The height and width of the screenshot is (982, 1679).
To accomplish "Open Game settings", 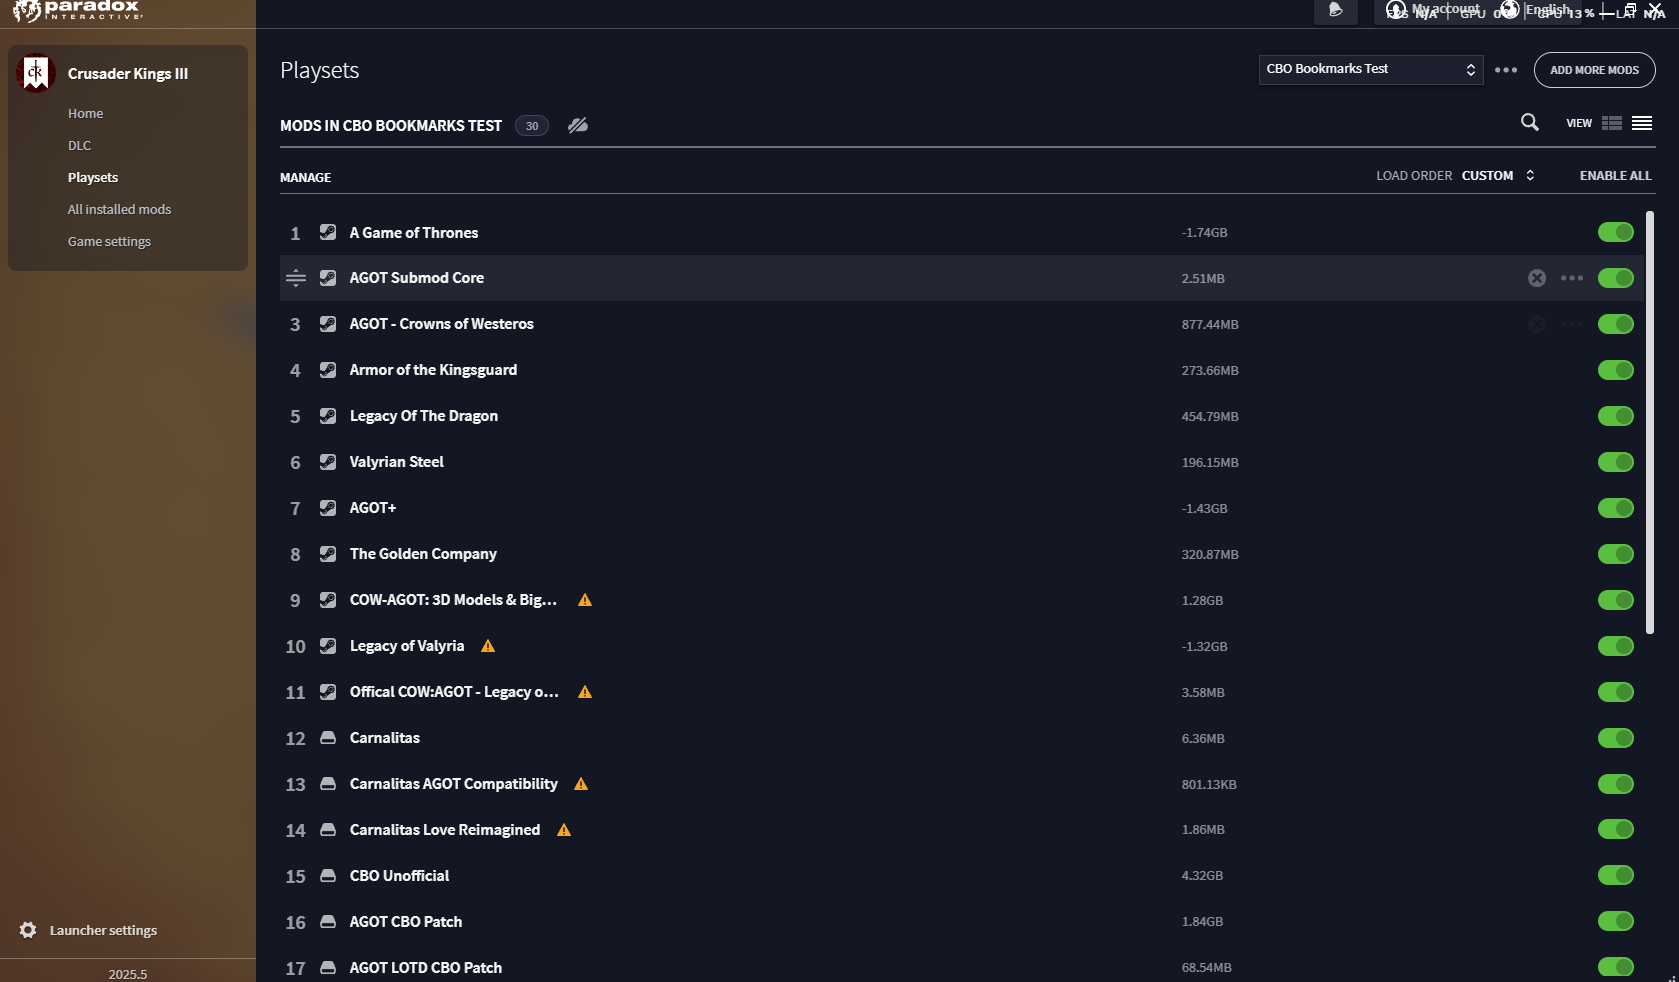I will tap(109, 241).
